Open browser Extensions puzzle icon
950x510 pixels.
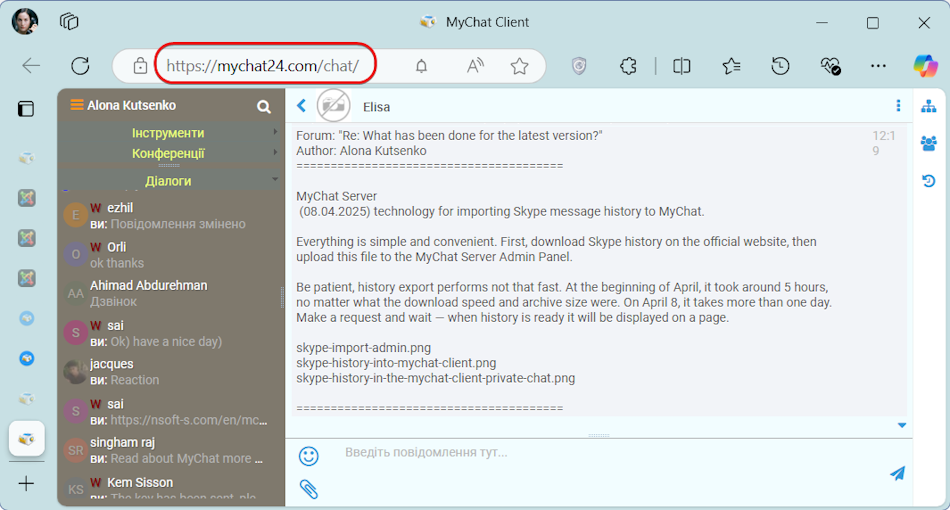click(x=628, y=65)
